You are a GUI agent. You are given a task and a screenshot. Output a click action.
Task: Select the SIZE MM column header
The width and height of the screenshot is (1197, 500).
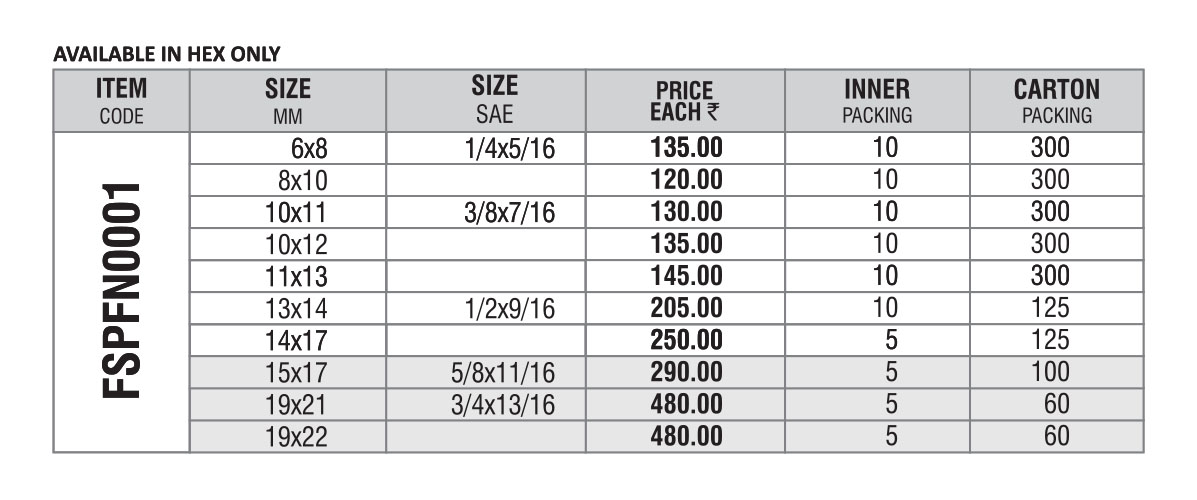[x=287, y=101]
